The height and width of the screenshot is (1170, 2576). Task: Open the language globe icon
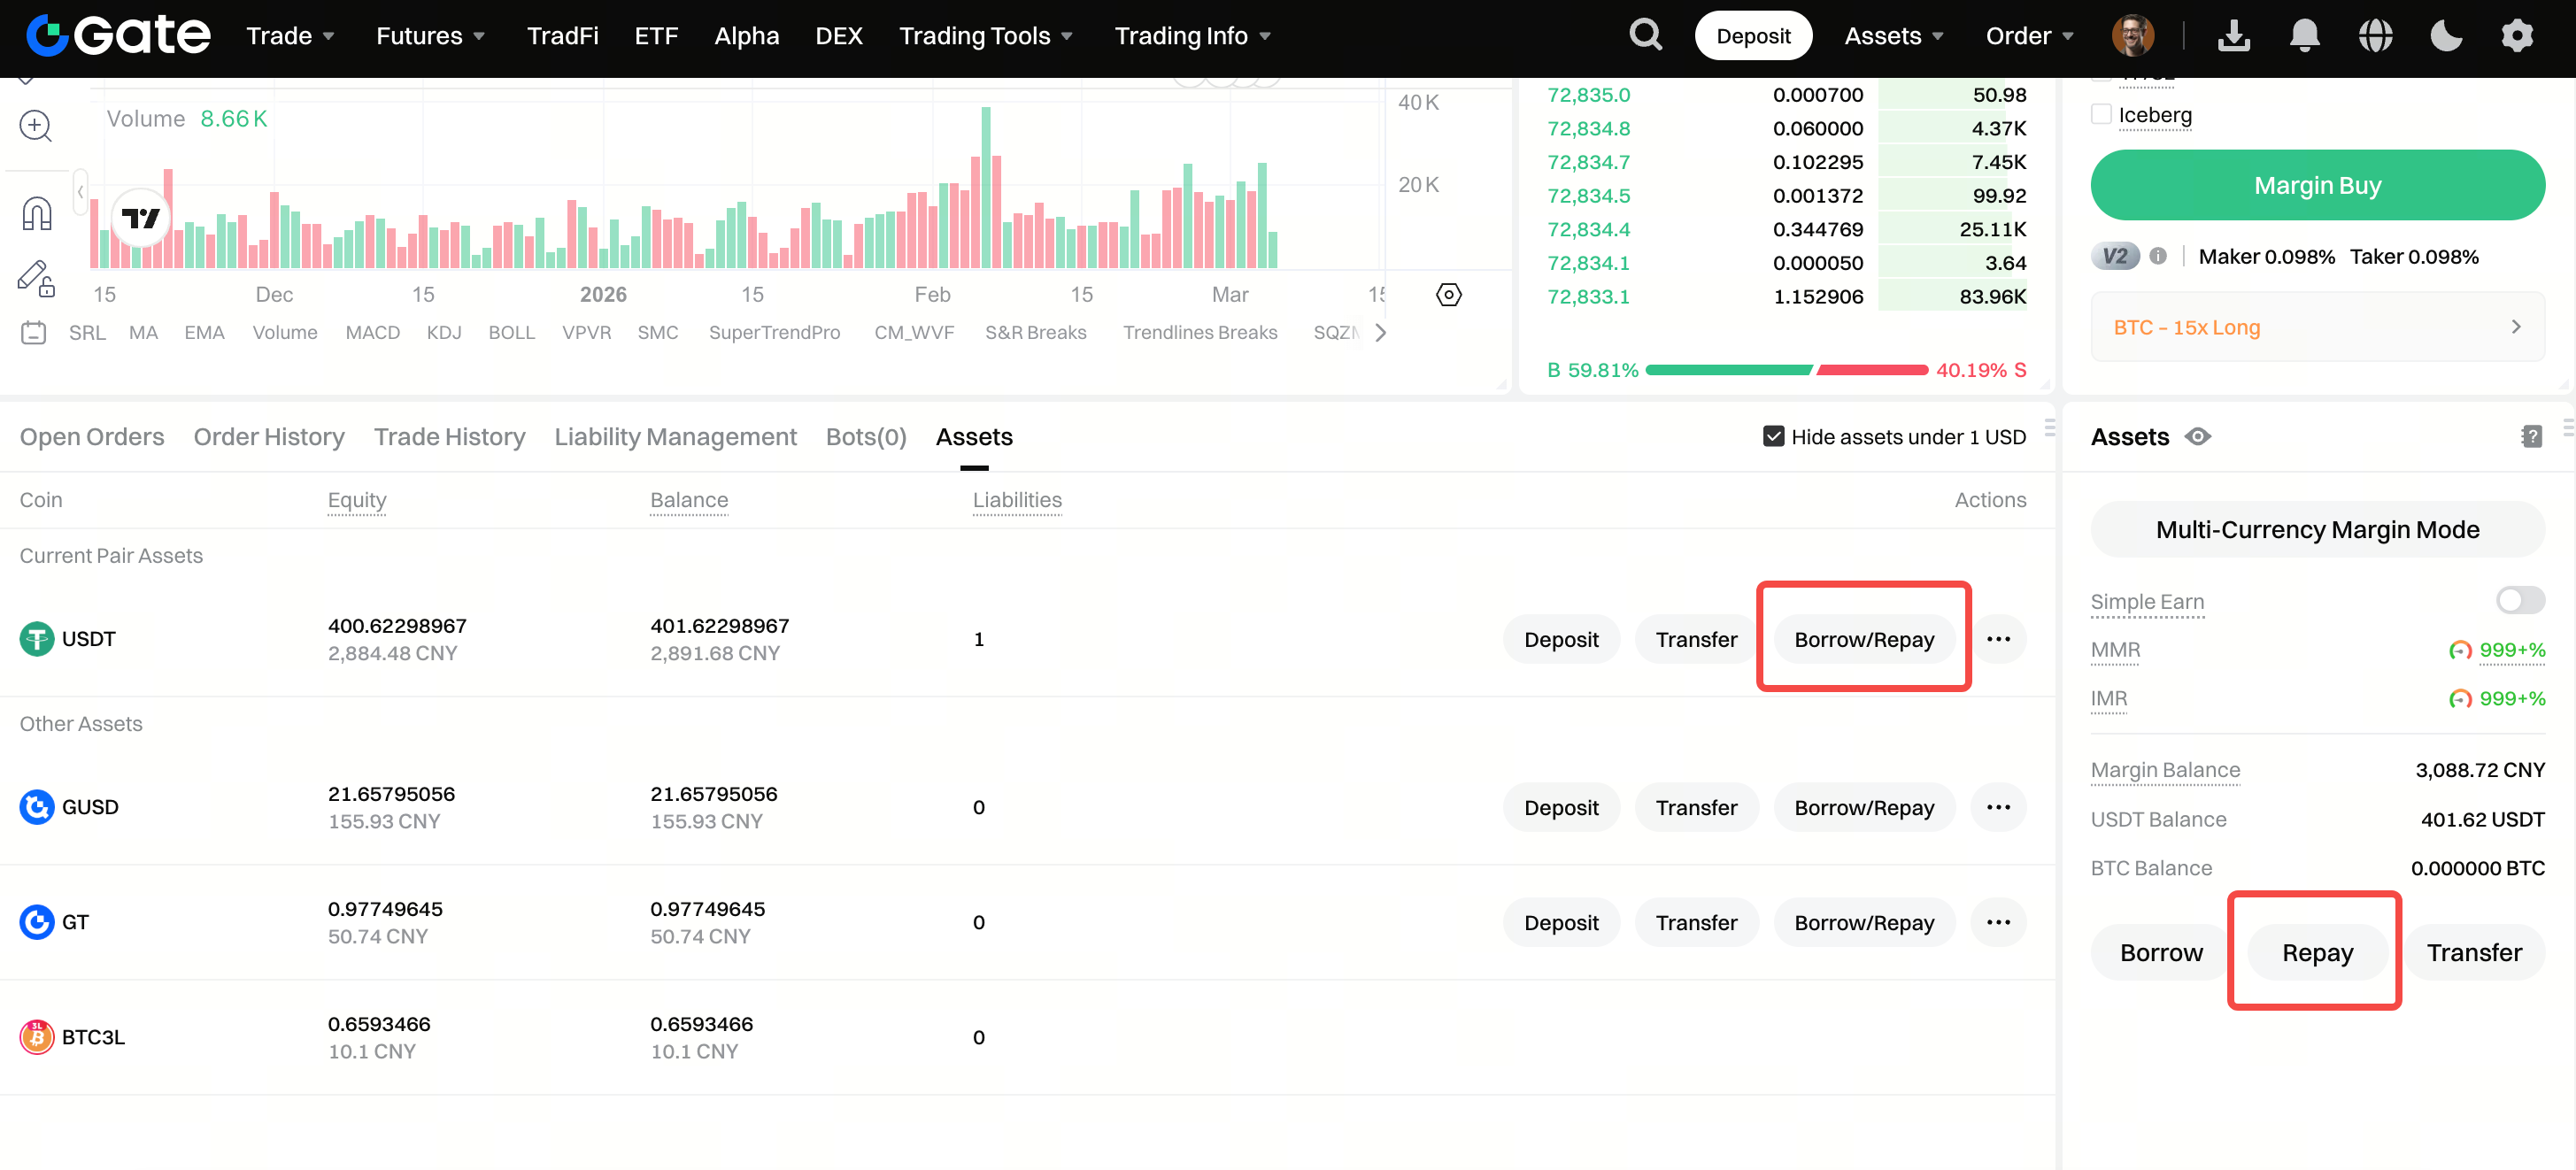coord(2375,36)
